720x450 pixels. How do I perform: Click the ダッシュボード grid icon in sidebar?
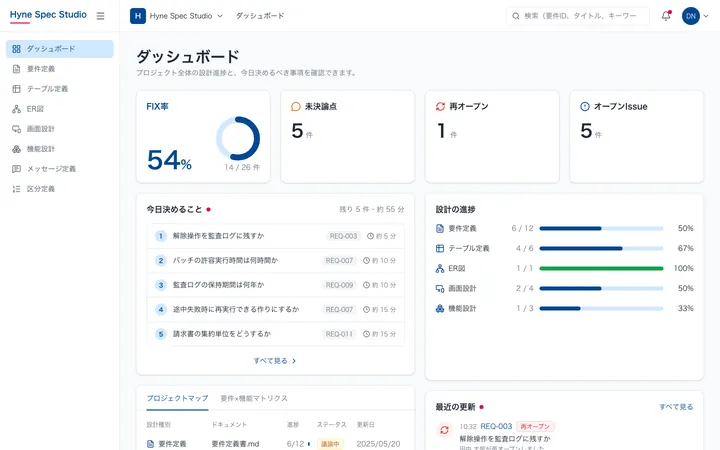(x=17, y=49)
